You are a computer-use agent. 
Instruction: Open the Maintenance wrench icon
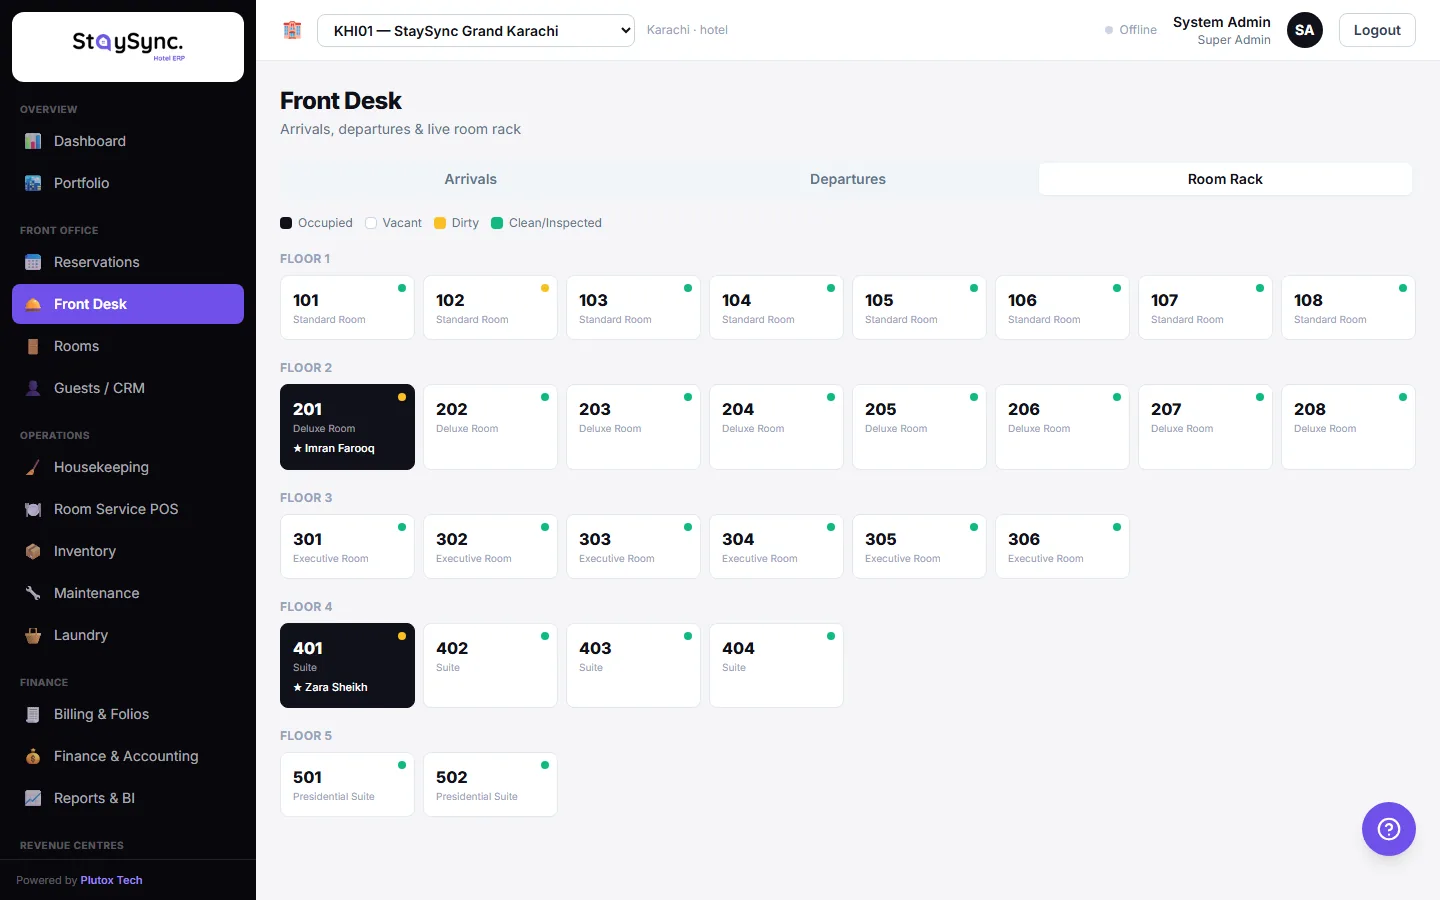point(33,593)
